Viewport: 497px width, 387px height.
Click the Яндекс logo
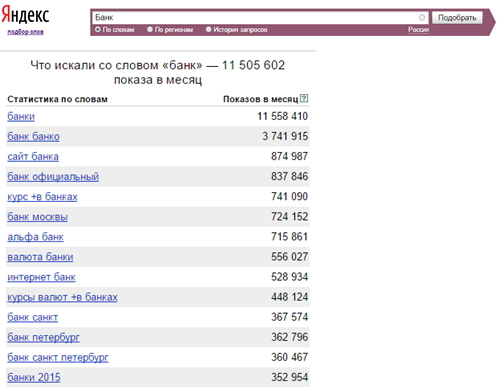click(25, 15)
